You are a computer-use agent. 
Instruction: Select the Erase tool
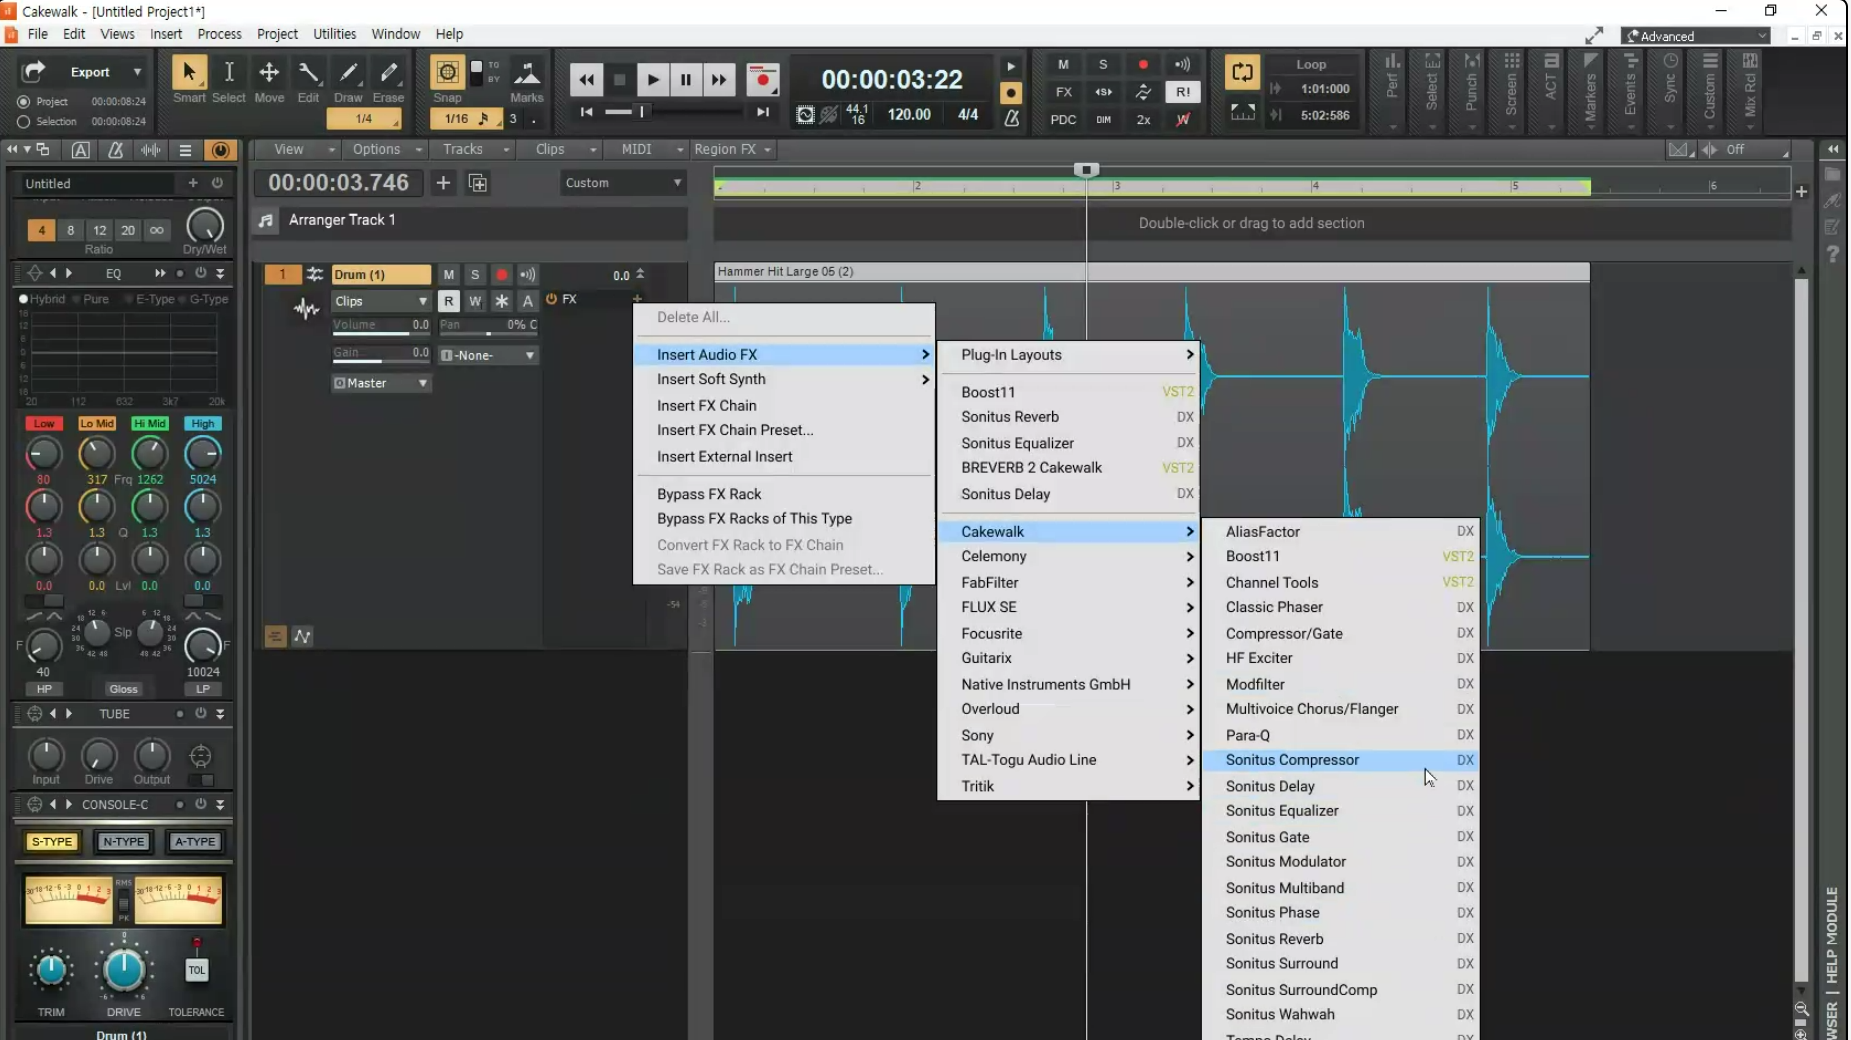(388, 73)
